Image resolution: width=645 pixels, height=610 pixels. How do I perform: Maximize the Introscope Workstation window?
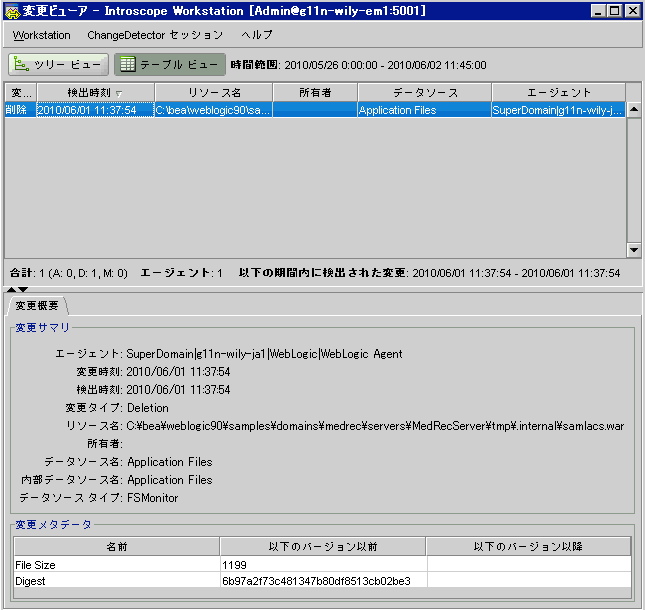615,11
